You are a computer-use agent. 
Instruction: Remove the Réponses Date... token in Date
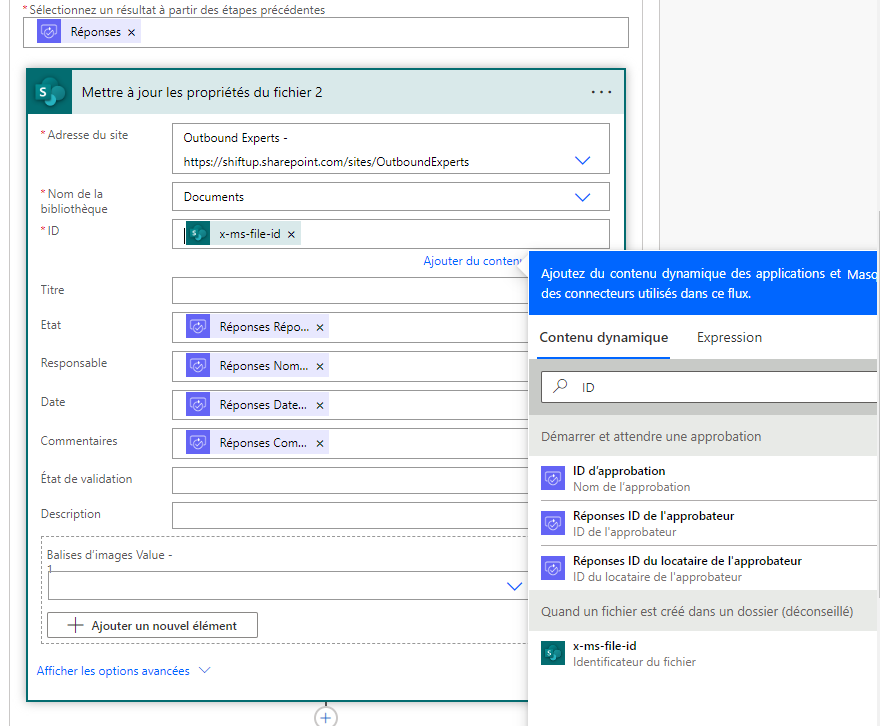pyautogui.click(x=320, y=405)
